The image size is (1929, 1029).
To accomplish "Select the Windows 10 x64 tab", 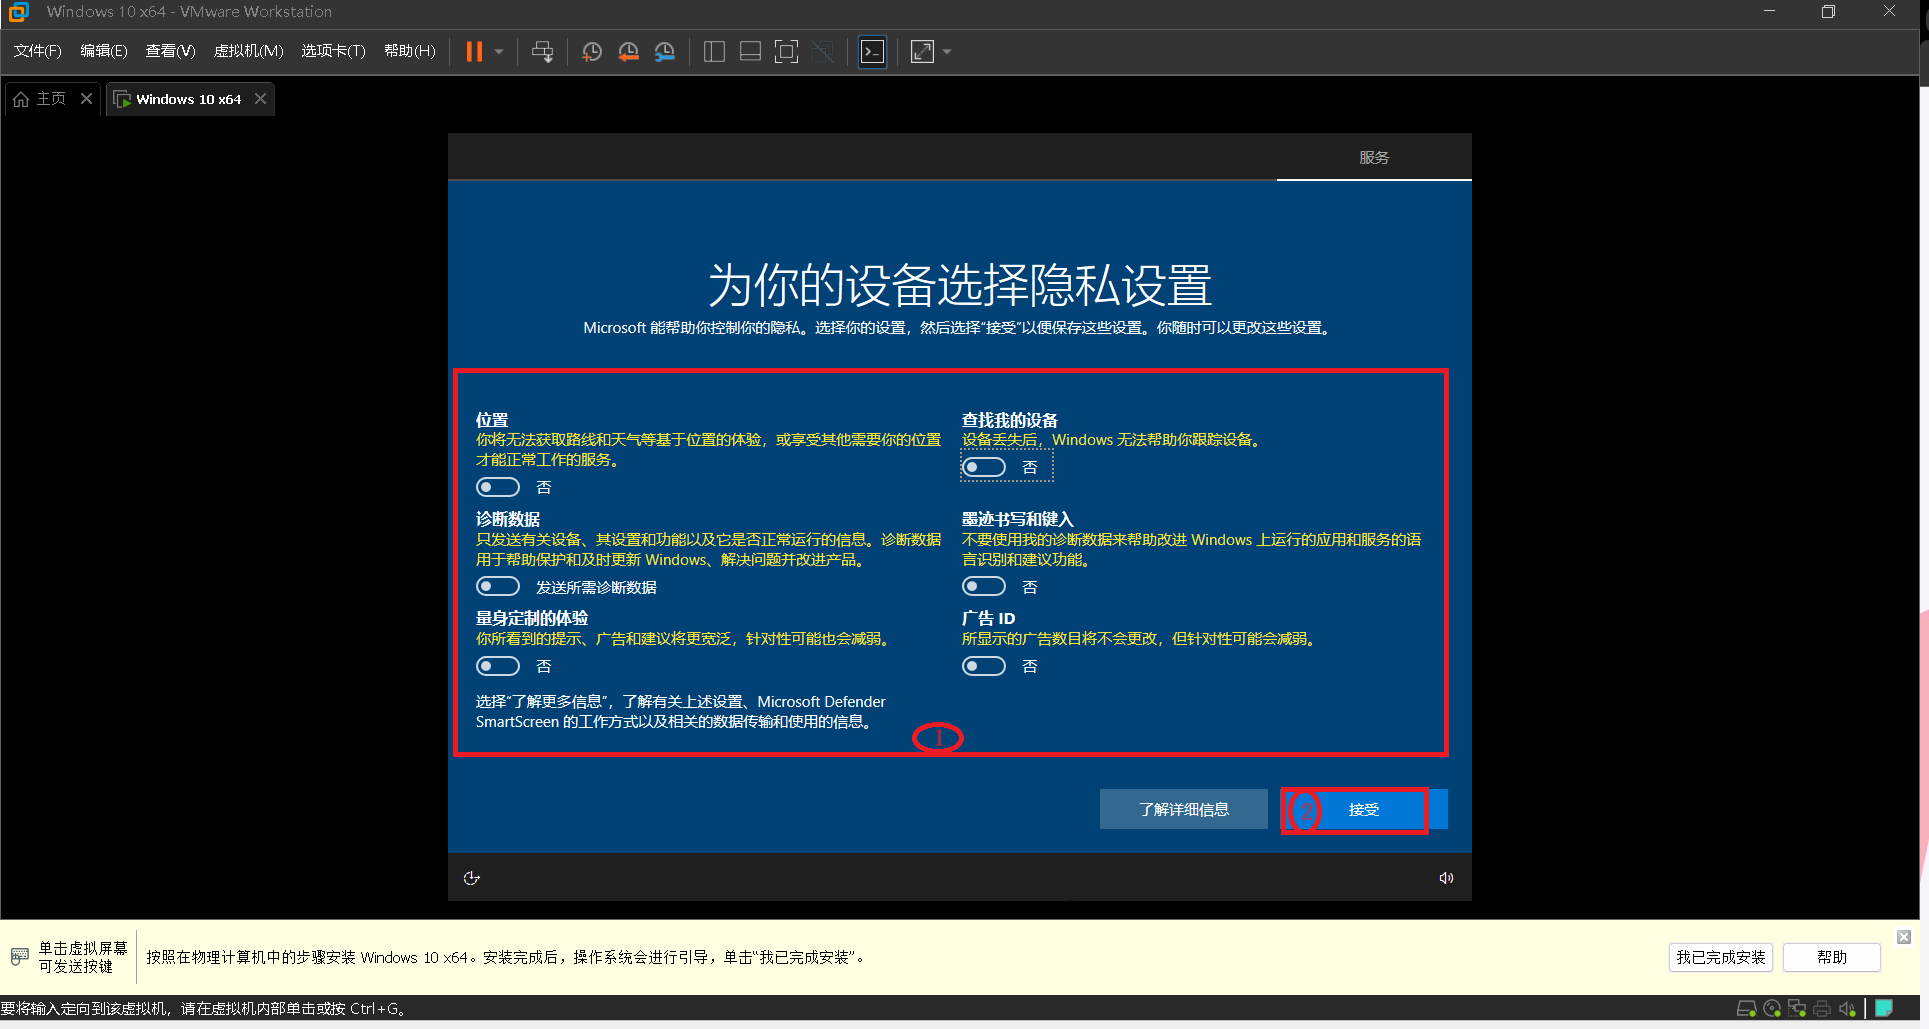I will click(x=188, y=99).
